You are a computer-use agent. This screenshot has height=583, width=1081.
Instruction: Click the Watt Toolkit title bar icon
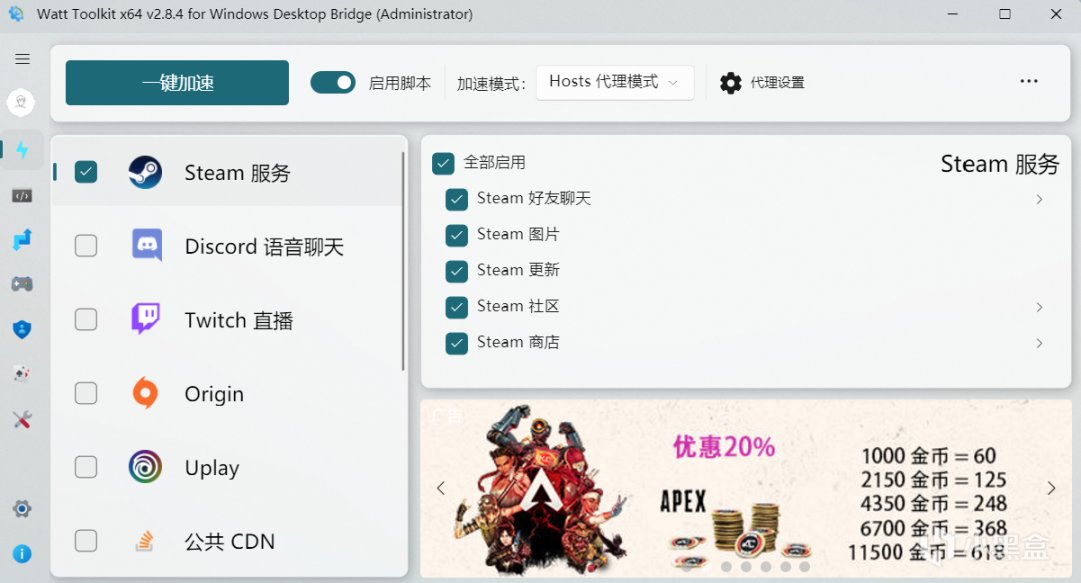[16, 14]
